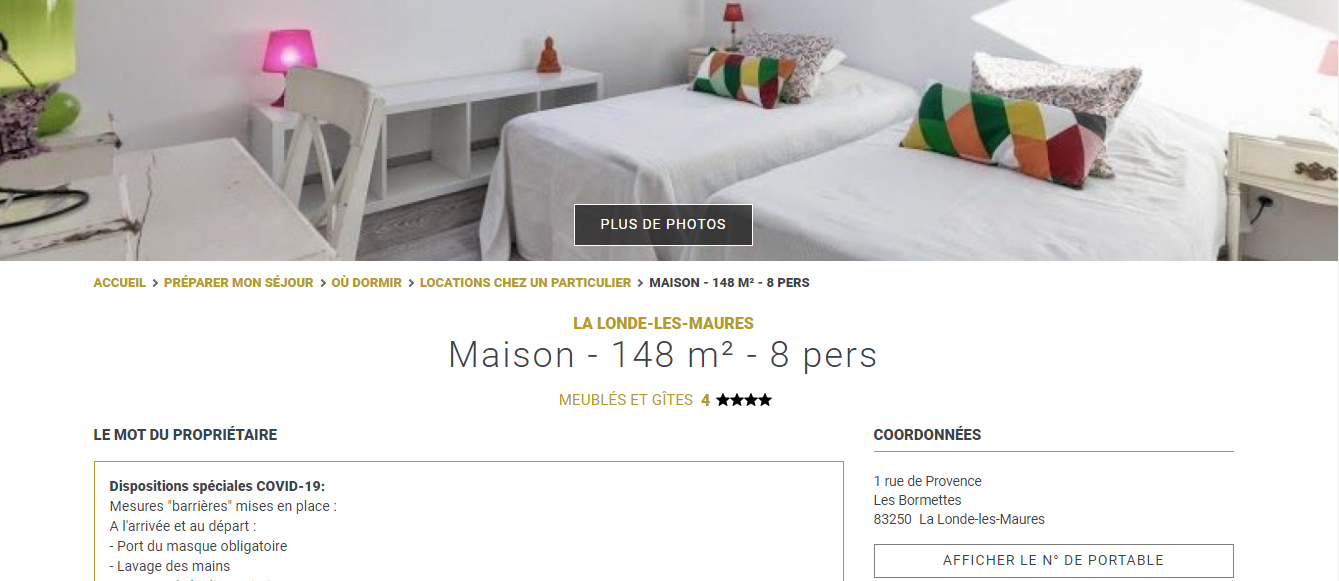The width and height of the screenshot is (1339, 581).
Task: Open LOCATIONS CHEZ UN PARTICULIER breadcrumb link
Action: click(x=525, y=283)
